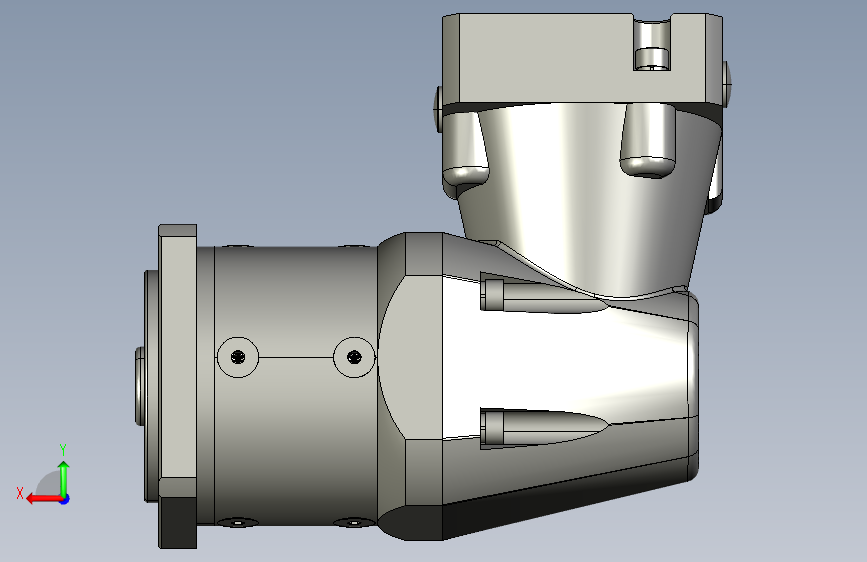Select the output shaft stub at far left
Screen dimensions: 867x562
pyautogui.click(x=140, y=386)
